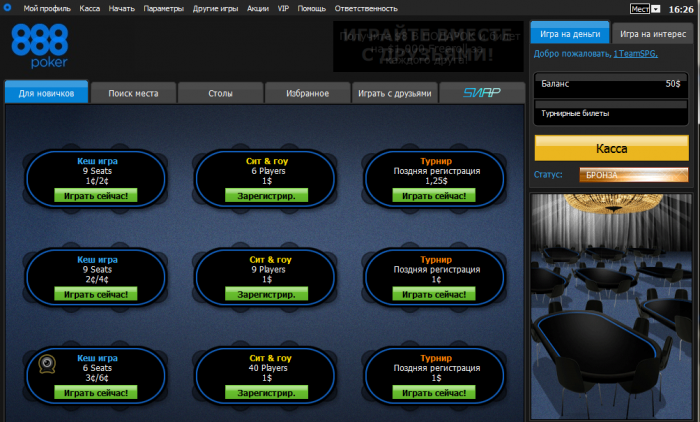Screen dimensions: 700x422
Task: Click the Баланс 50$ field
Action: (611, 85)
